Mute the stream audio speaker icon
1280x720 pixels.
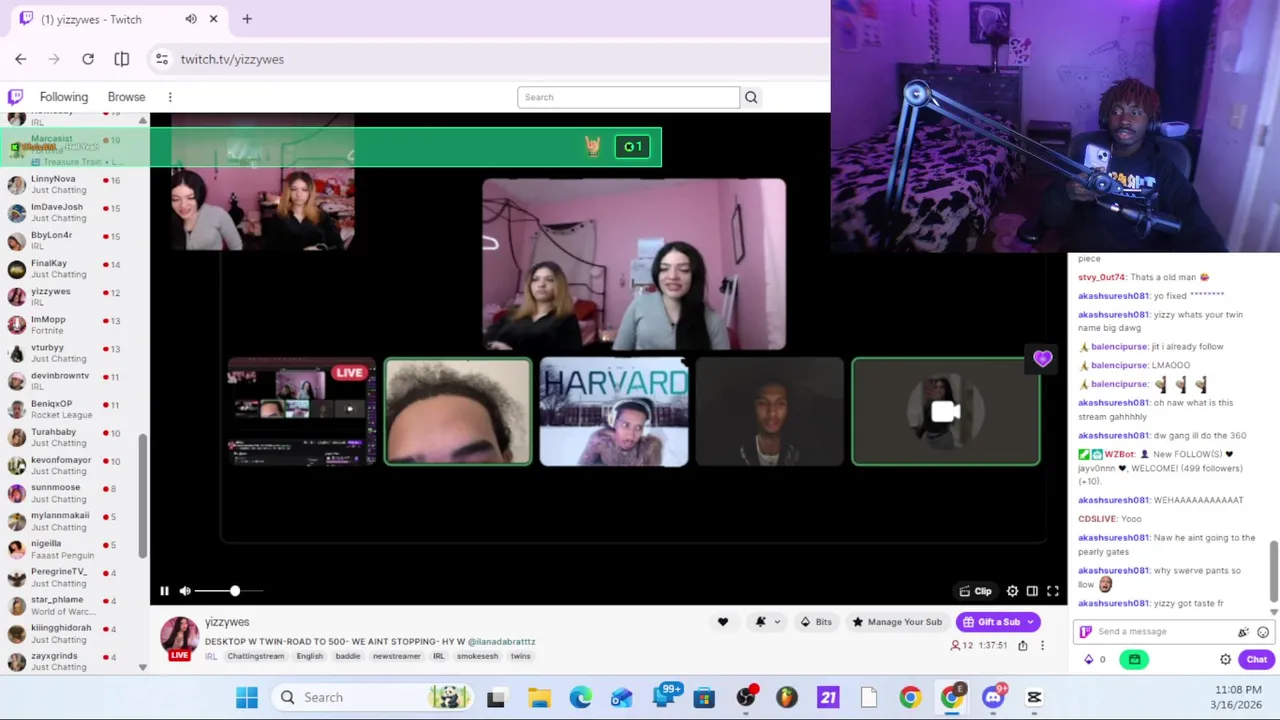(x=185, y=591)
